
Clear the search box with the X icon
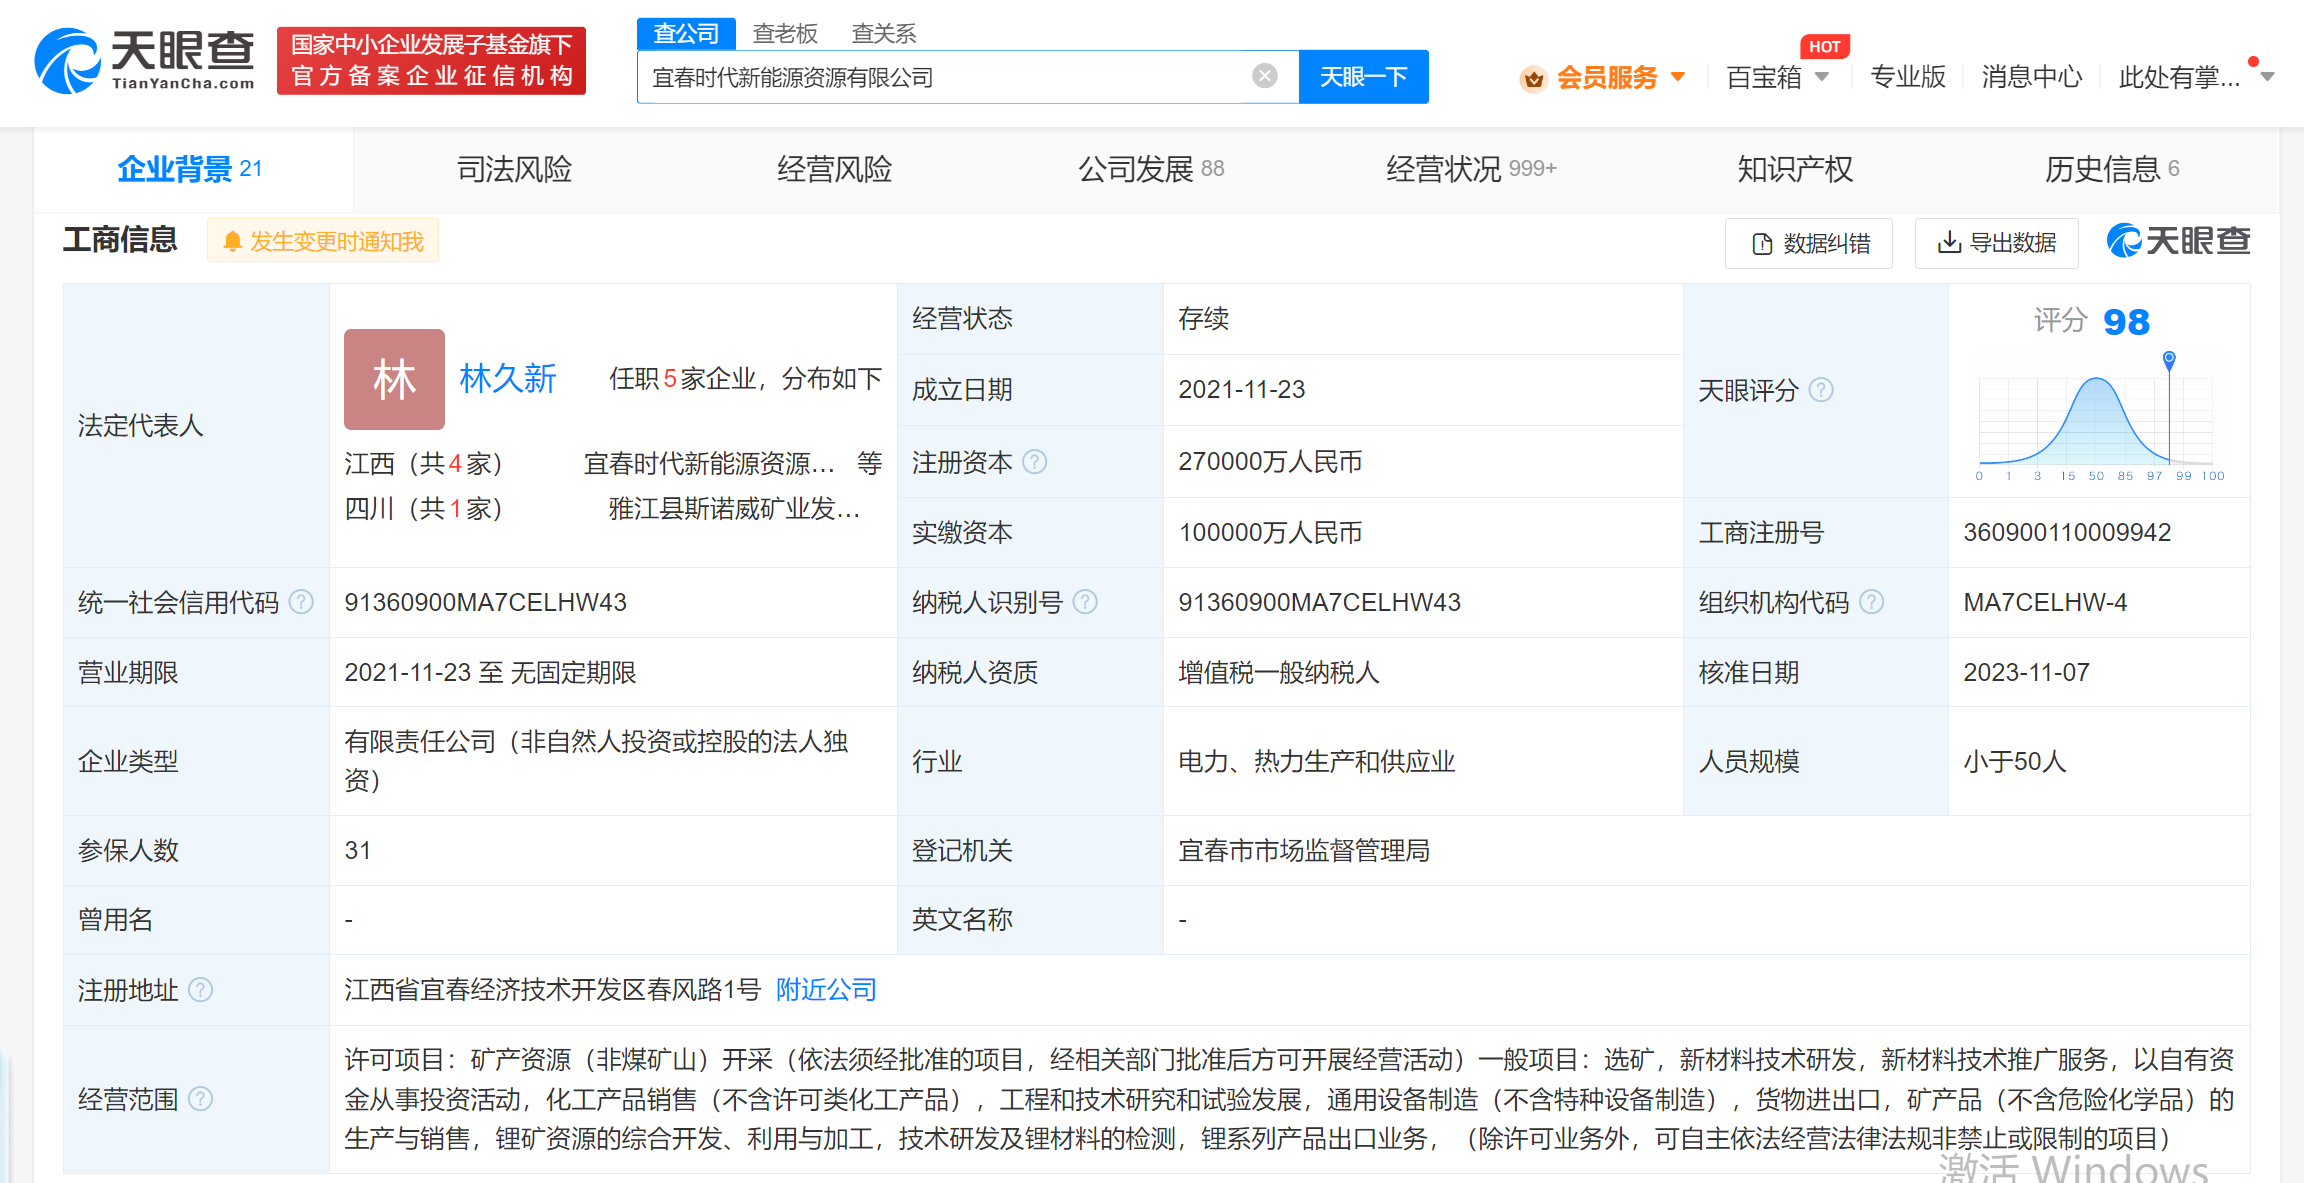coord(1266,75)
